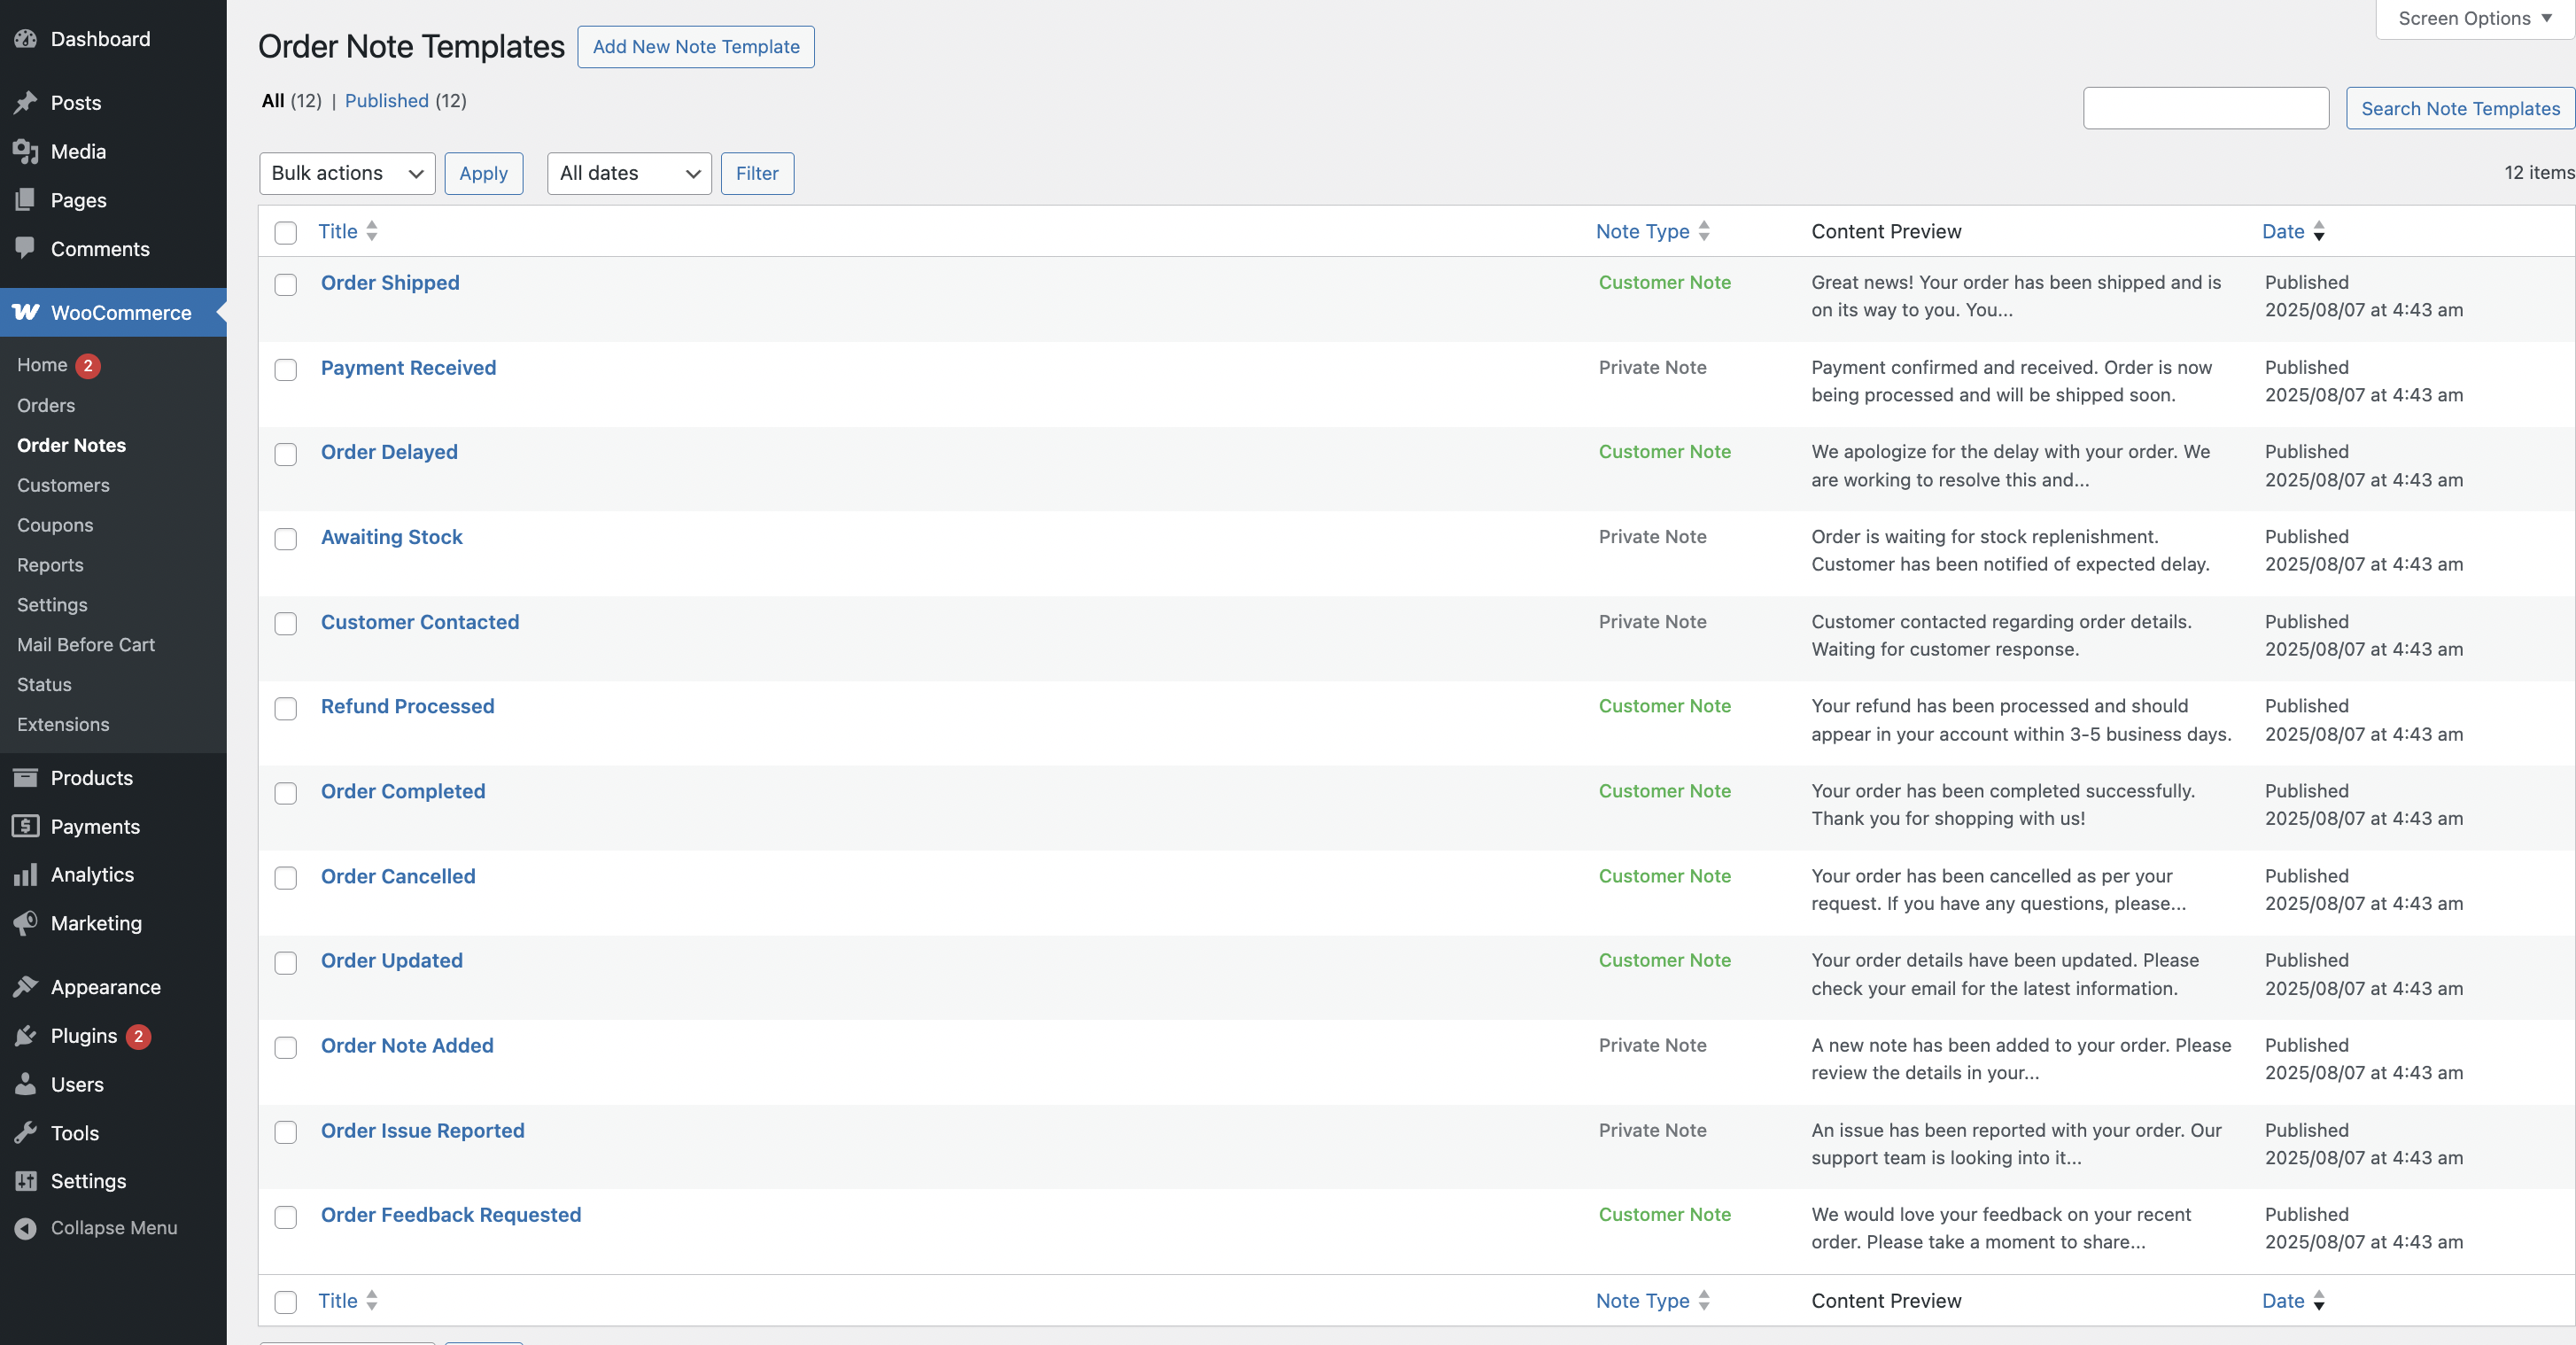This screenshot has height=1345, width=2576.
Task: Click the Tools wrench icon
Action: click(25, 1133)
